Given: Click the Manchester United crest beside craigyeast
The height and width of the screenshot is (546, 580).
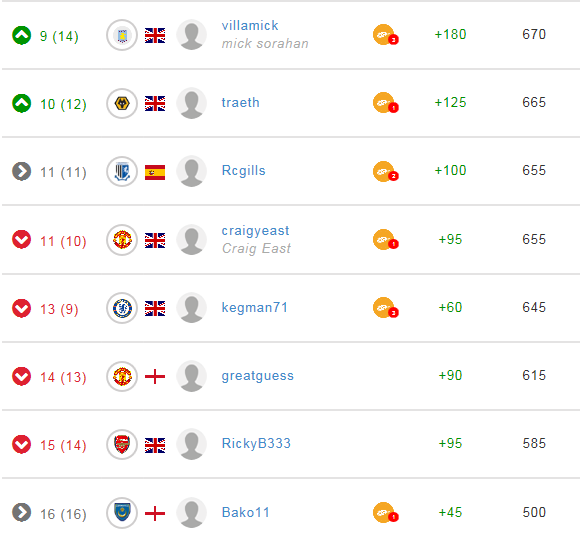Looking at the screenshot, I should 122,240.
